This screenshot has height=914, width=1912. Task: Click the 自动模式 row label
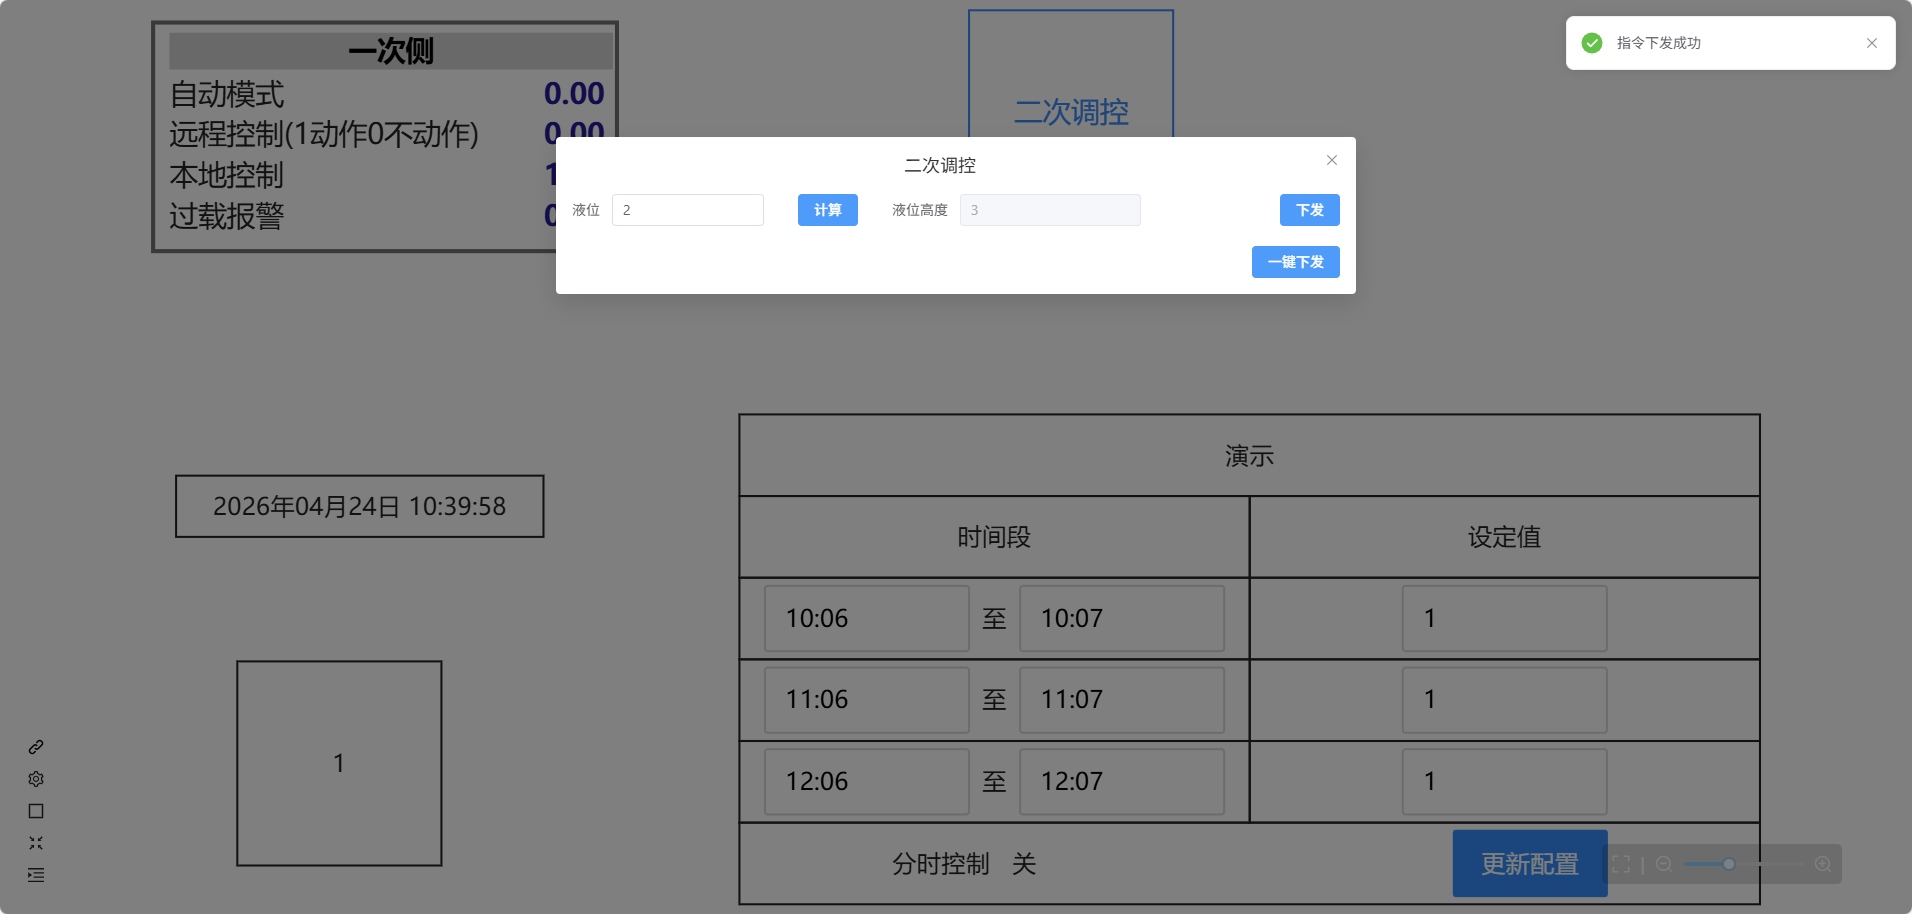227,95
